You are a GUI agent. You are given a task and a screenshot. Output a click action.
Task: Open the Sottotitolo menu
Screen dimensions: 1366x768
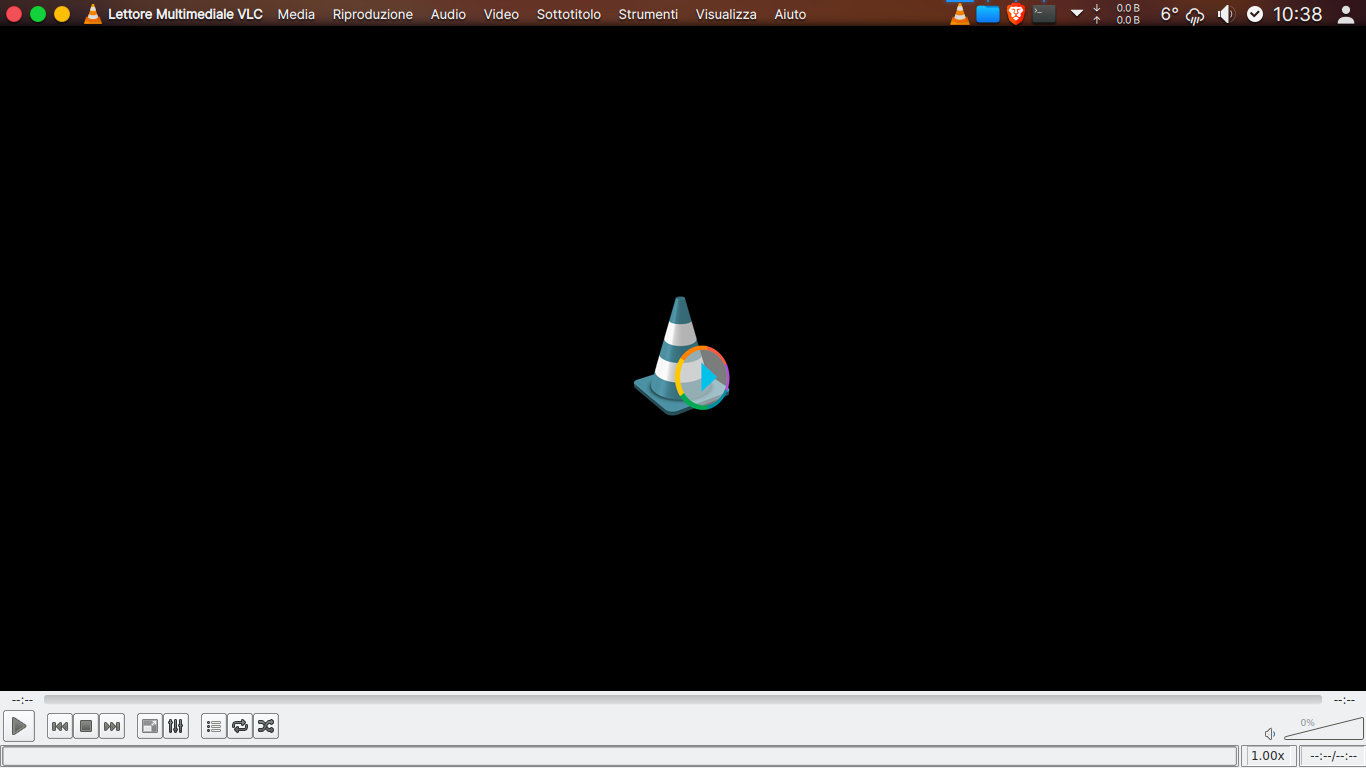coord(569,14)
